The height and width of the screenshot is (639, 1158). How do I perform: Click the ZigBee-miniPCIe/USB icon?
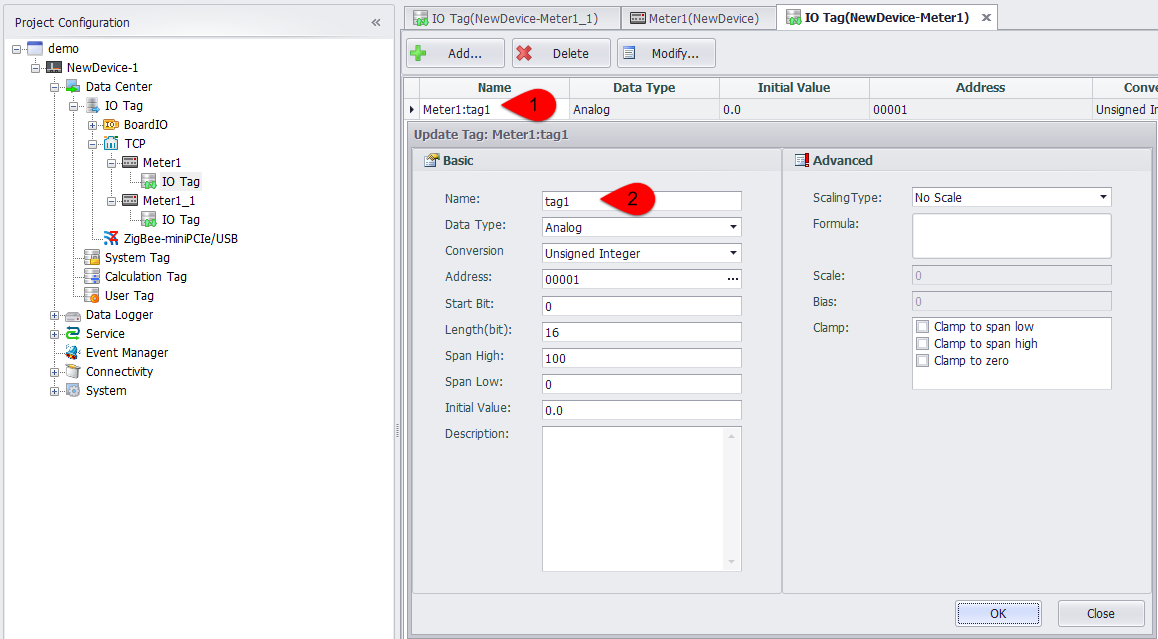(x=111, y=239)
